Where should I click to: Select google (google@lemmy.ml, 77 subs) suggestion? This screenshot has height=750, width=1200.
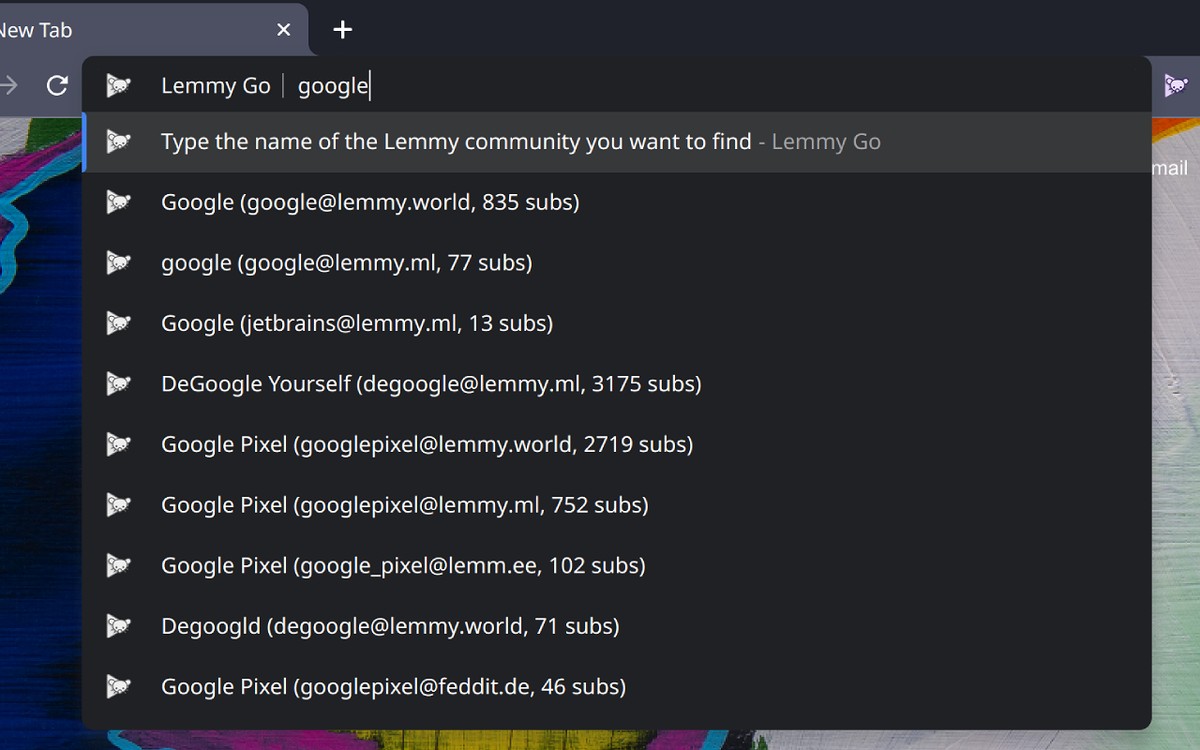pyautogui.click(x=346, y=263)
